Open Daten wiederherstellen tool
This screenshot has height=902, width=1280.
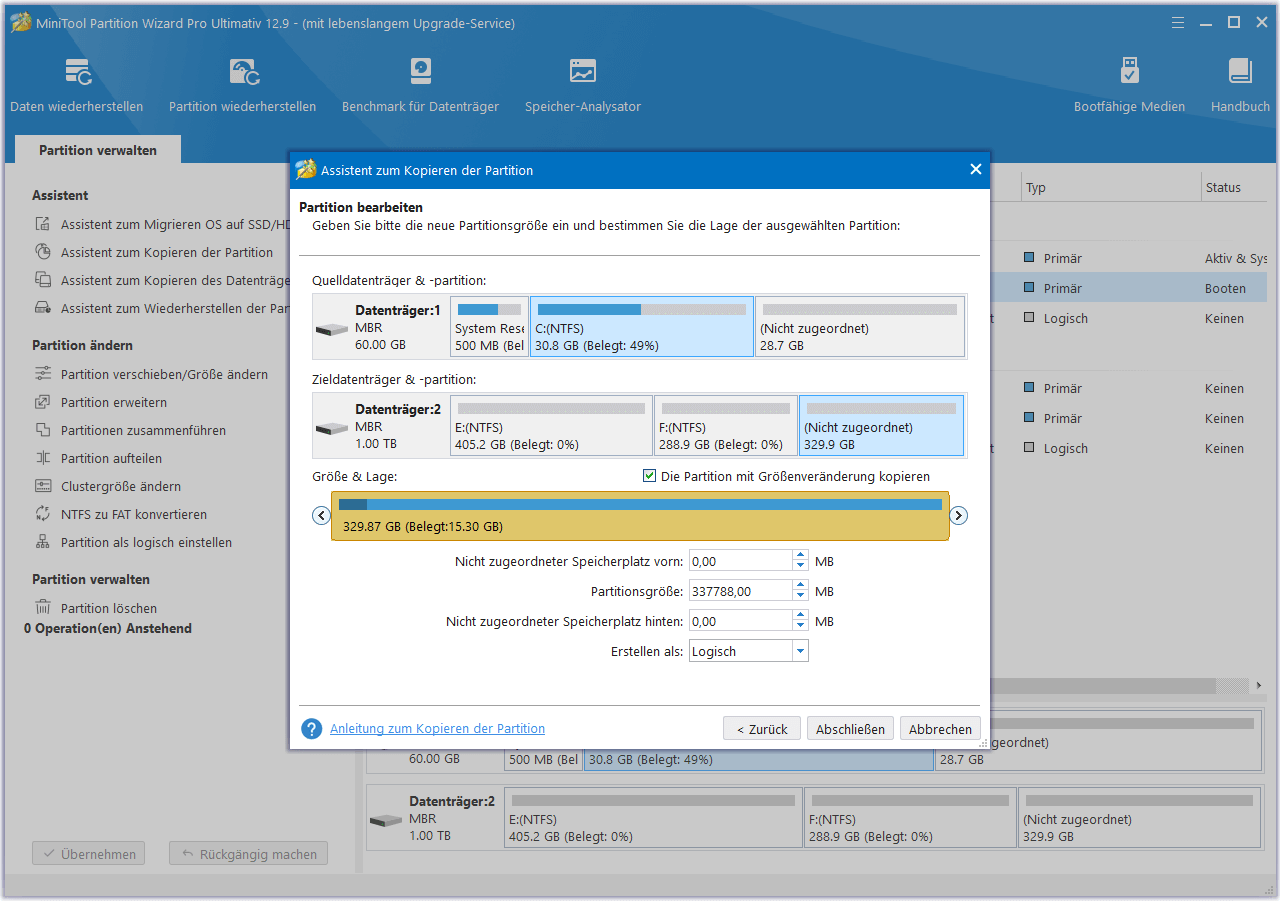click(x=77, y=85)
